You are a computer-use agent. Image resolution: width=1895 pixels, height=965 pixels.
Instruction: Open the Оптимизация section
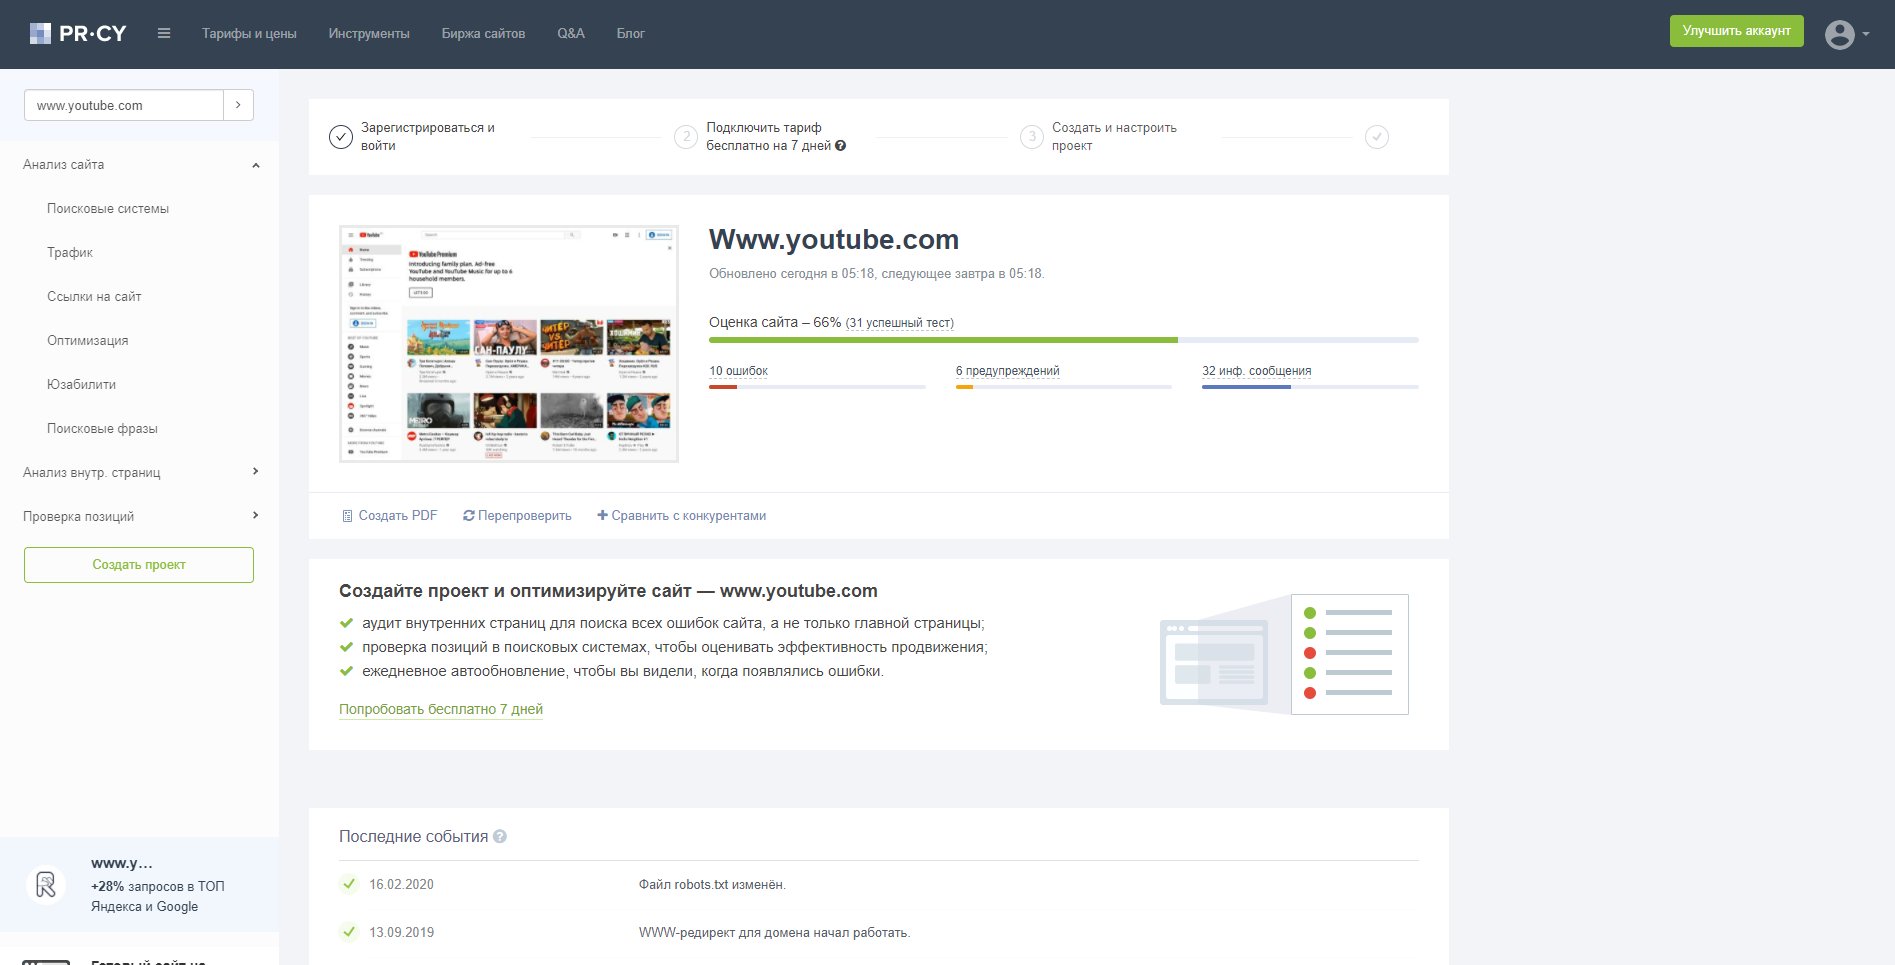[x=88, y=341]
